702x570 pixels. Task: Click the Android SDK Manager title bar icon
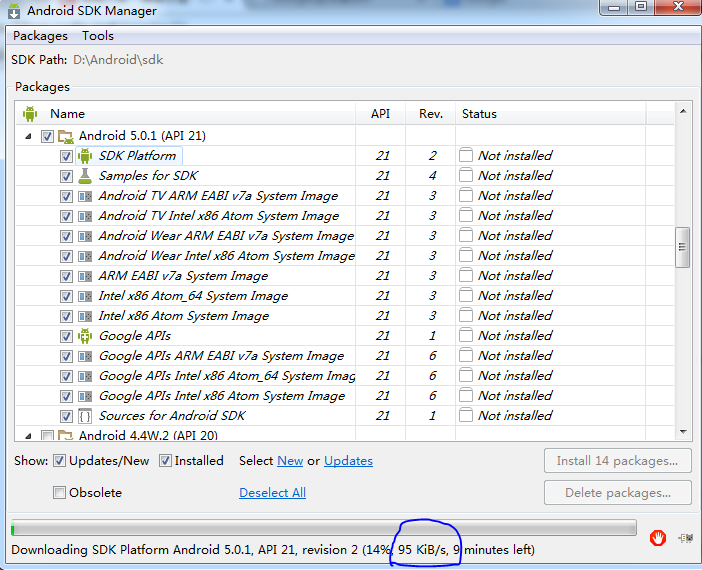[14, 11]
